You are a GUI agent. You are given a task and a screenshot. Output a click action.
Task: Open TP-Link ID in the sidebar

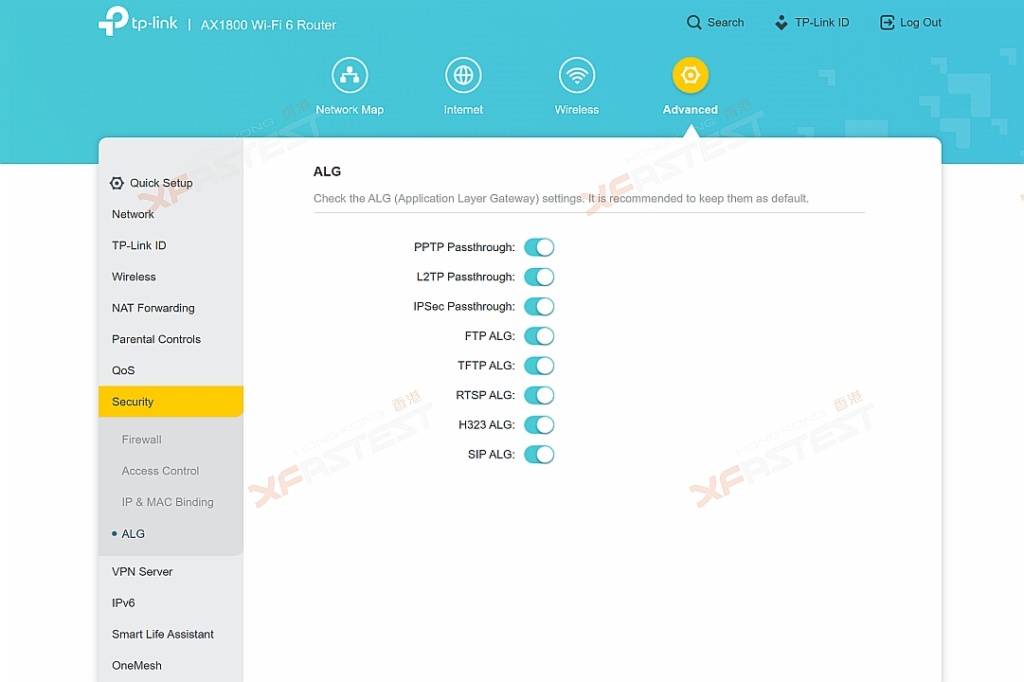(170, 246)
